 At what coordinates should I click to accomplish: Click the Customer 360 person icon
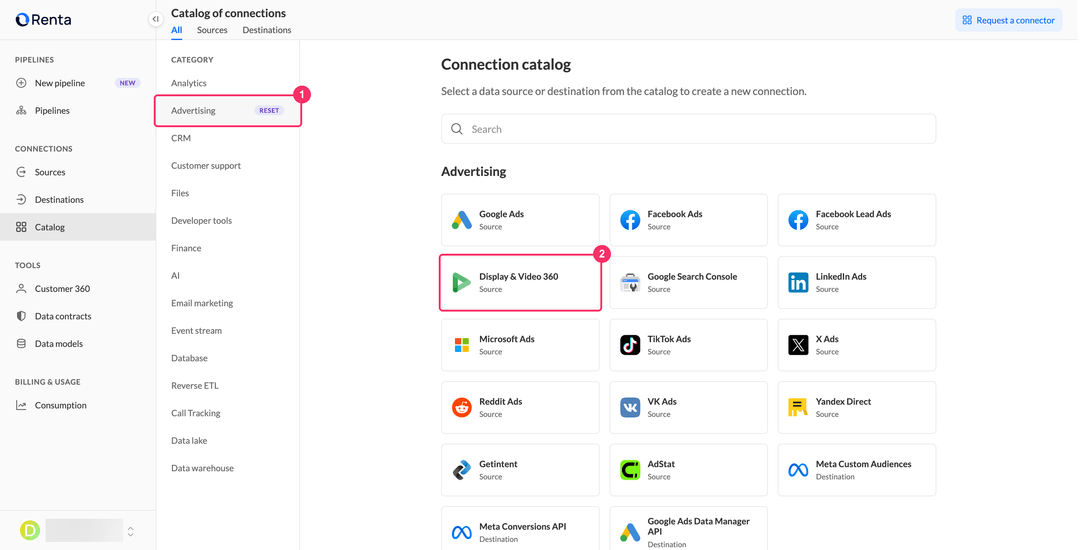pyautogui.click(x=21, y=288)
